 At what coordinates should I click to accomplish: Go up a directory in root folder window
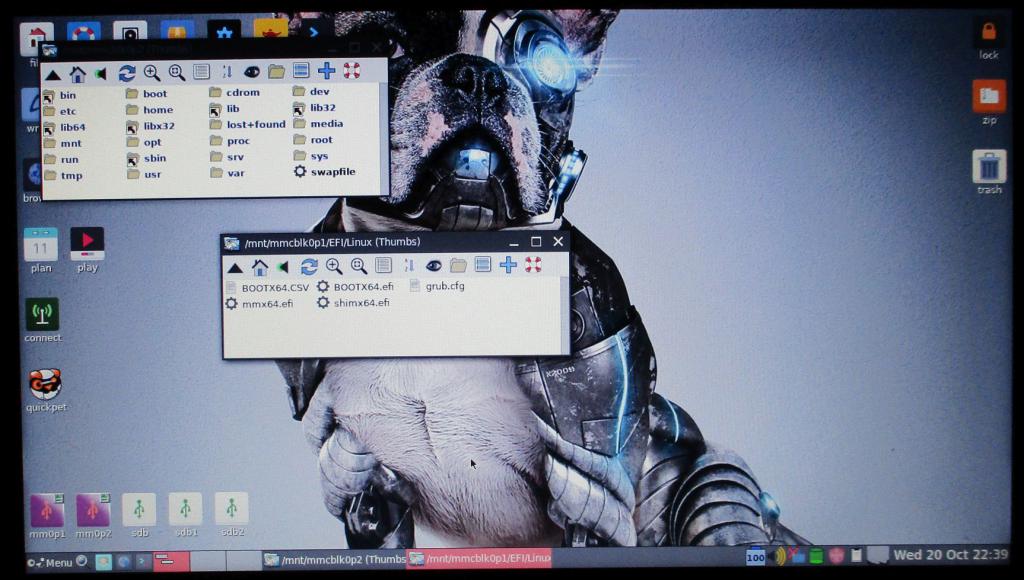(54, 75)
